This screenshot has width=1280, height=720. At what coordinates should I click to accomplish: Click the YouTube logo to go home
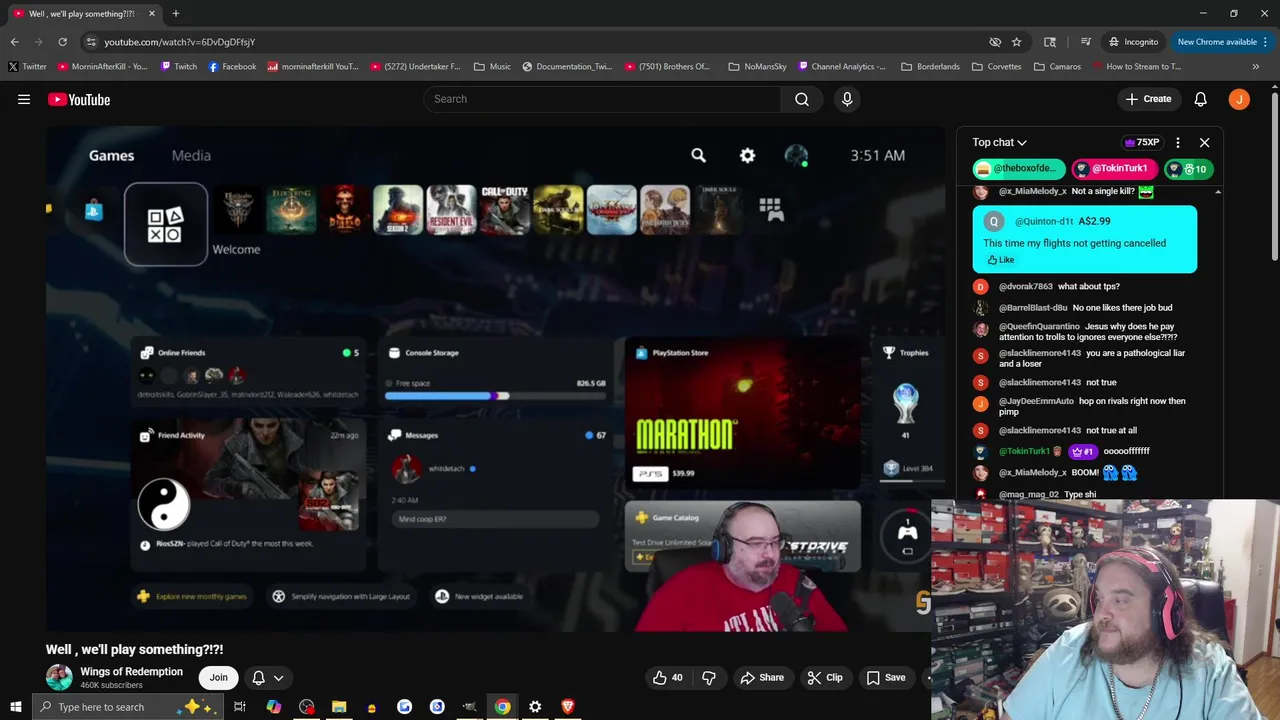click(x=79, y=99)
